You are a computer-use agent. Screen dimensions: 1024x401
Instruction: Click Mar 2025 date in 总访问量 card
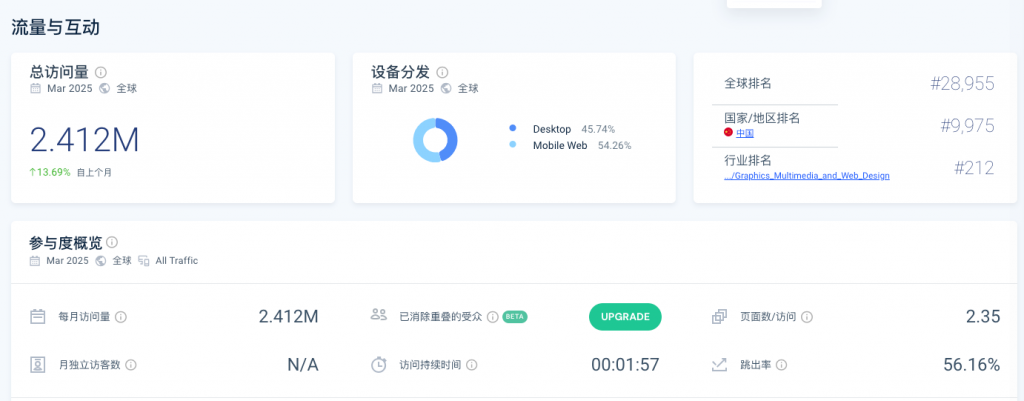[x=70, y=89]
